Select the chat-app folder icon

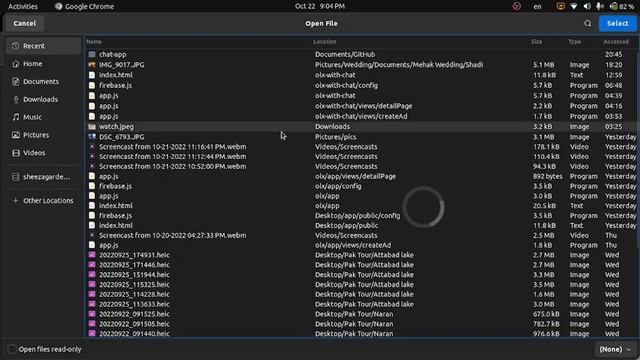pos(92,54)
